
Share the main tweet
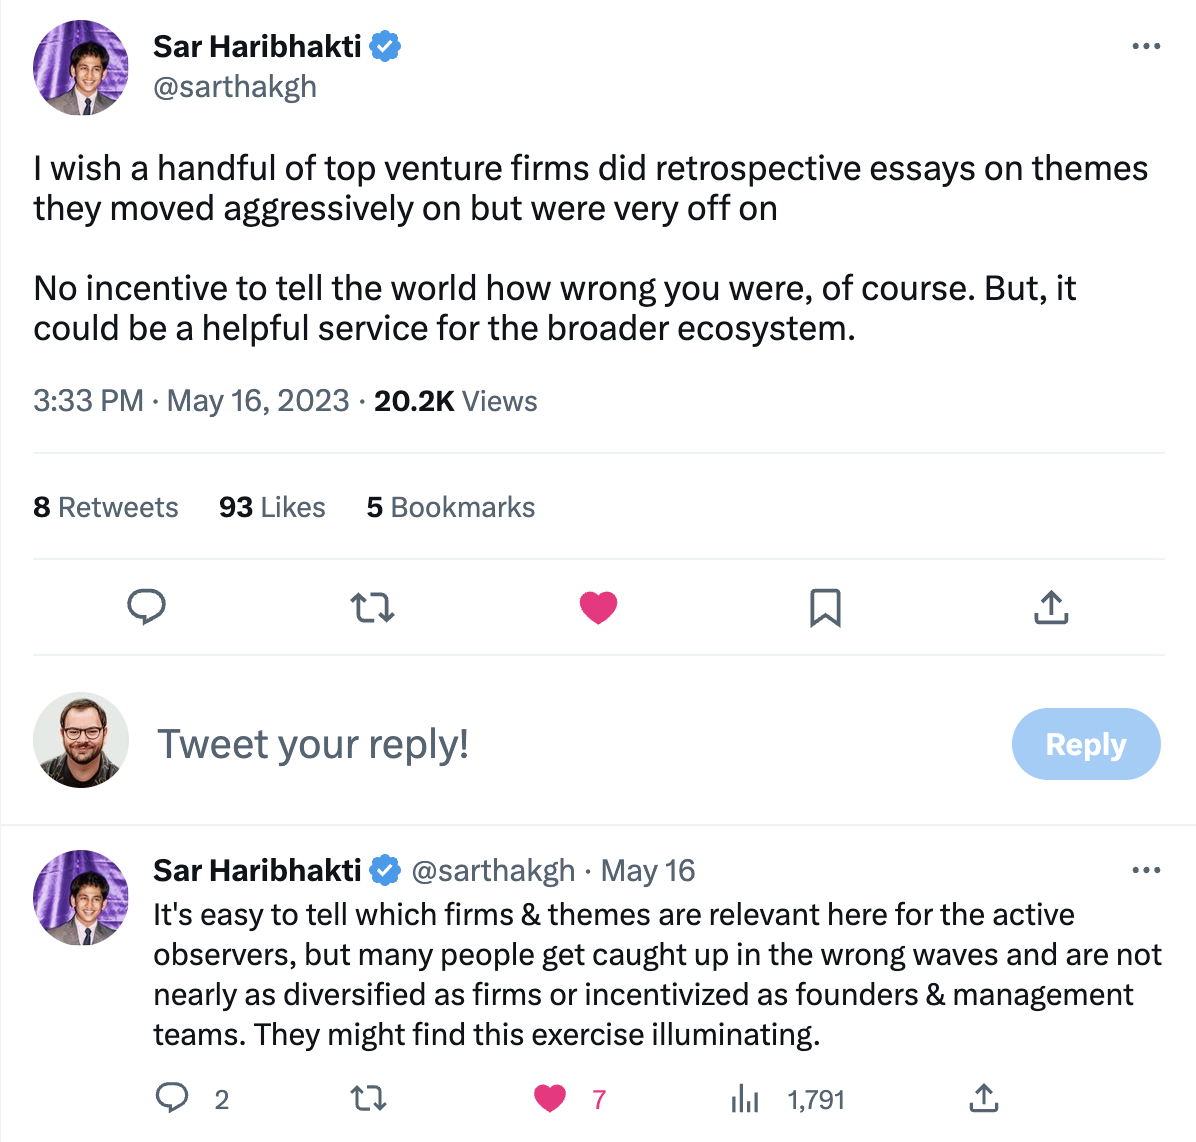point(1051,607)
